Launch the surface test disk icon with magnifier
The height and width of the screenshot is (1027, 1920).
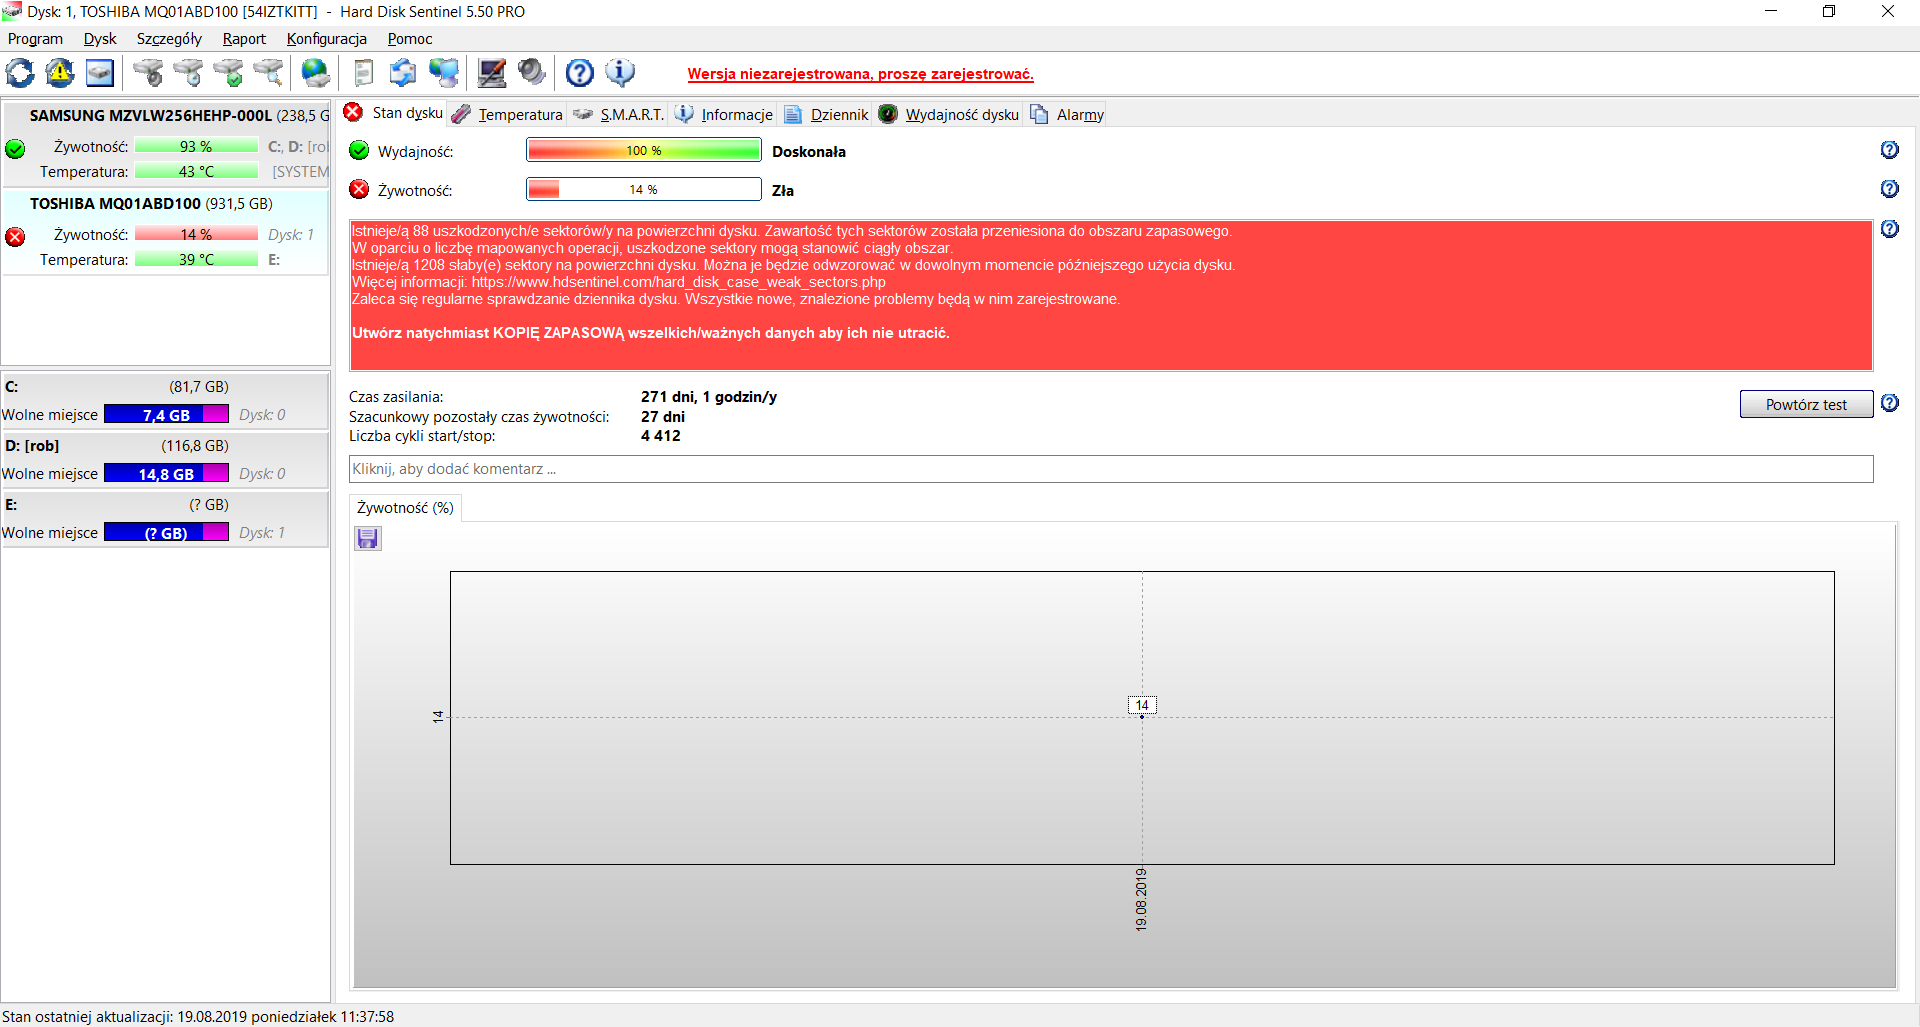tap(268, 73)
